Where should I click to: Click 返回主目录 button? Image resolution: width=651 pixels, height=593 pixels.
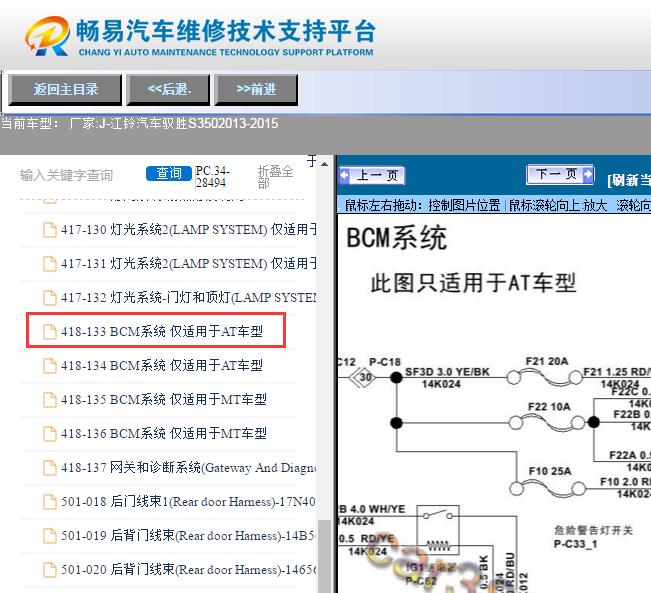point(66,89)
